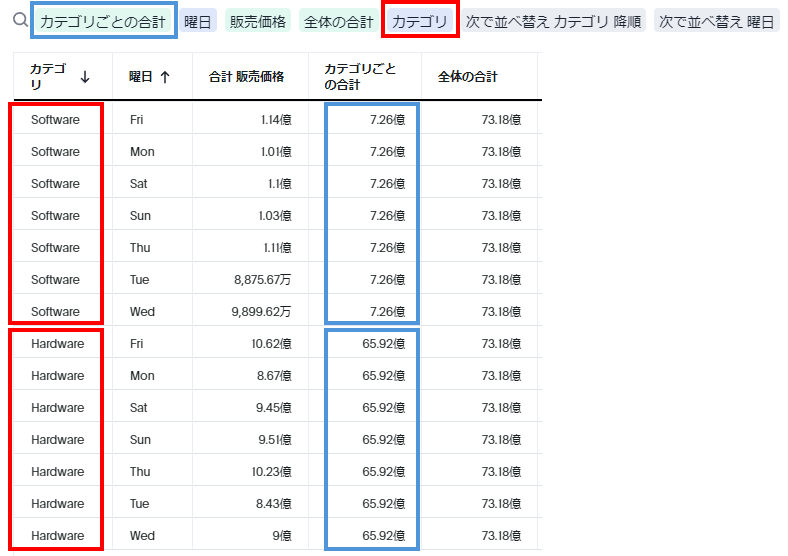Select the カテゴリごとの合計 search token
The width and height of the screenshot is (788, 556).
click(x=103, y=21)
